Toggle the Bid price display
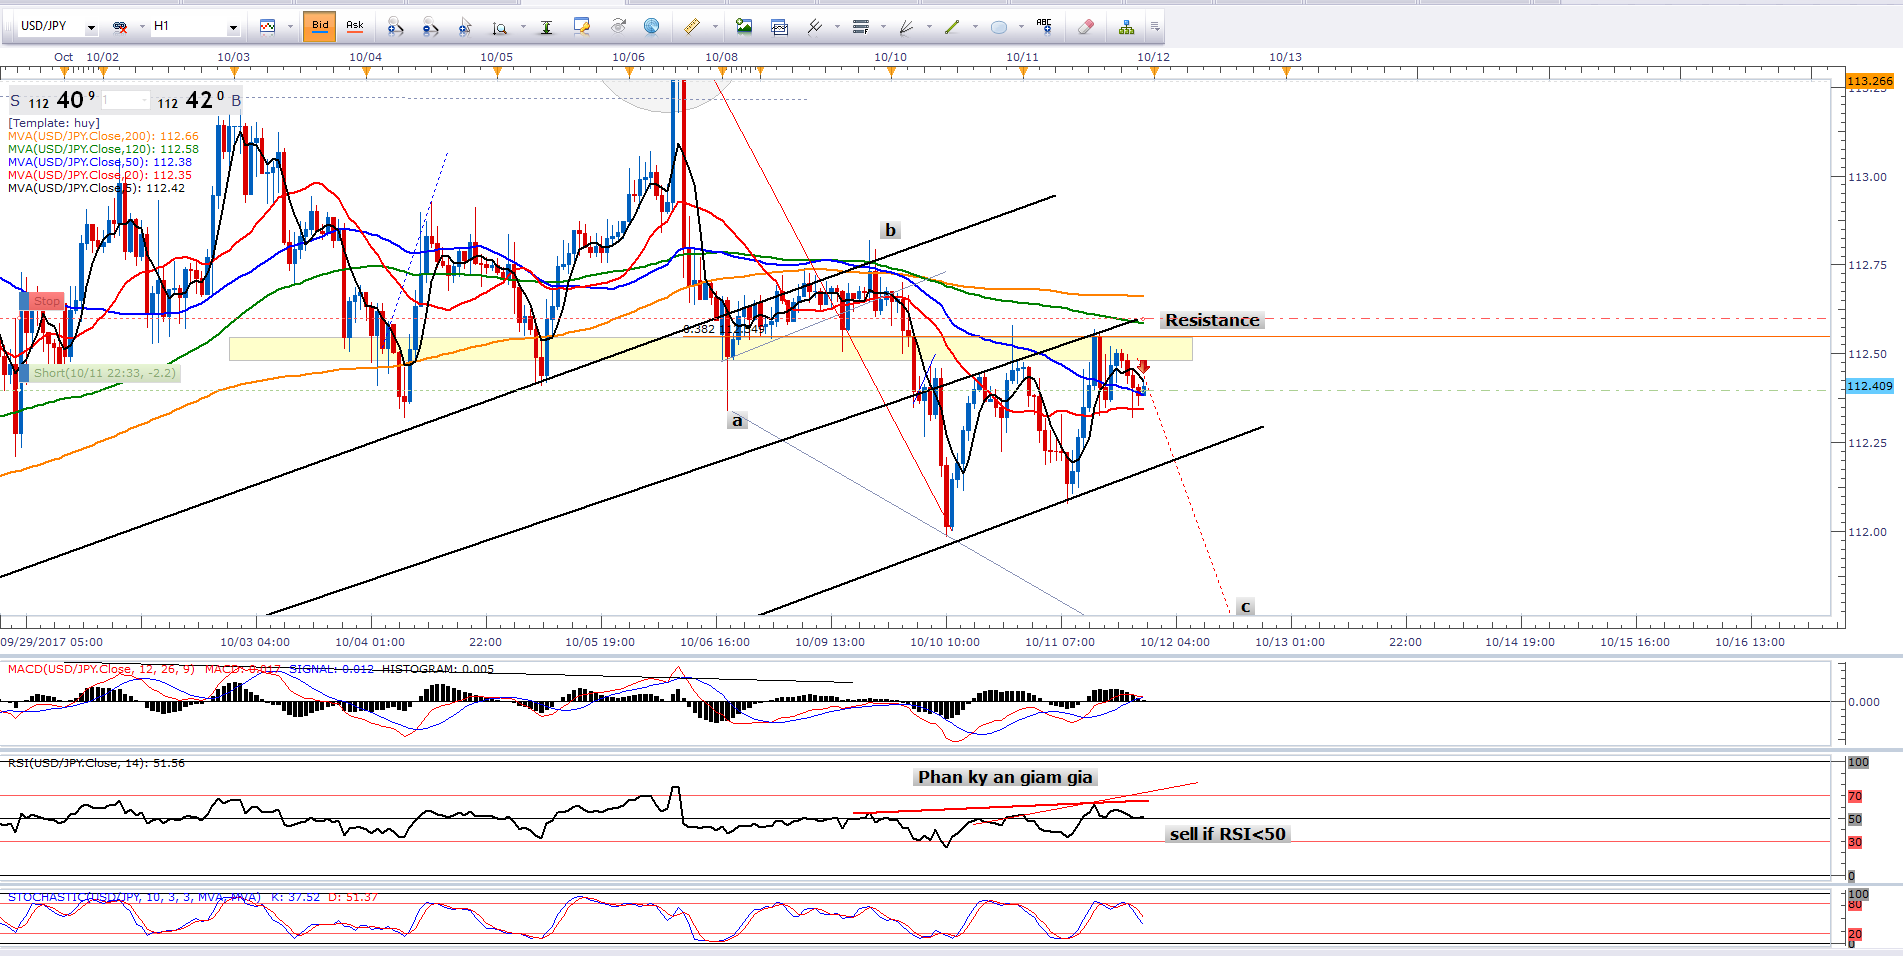Image resolution: width=1903 pixels, height=956 pixels. point(320,26)
